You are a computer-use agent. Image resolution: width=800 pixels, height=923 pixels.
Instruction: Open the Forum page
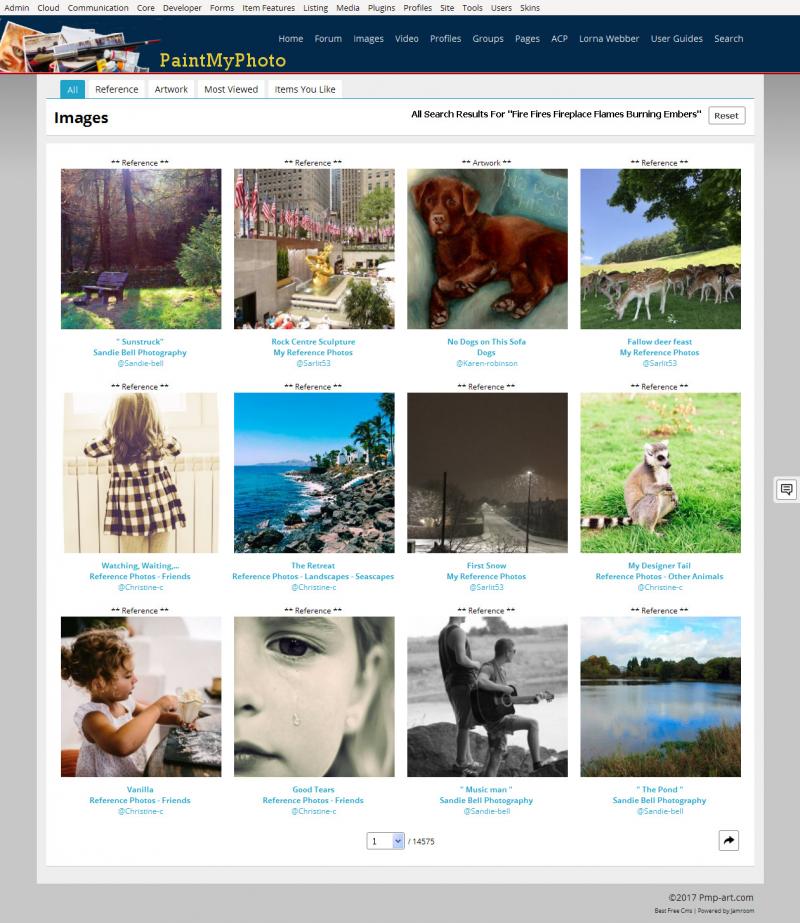328,38
